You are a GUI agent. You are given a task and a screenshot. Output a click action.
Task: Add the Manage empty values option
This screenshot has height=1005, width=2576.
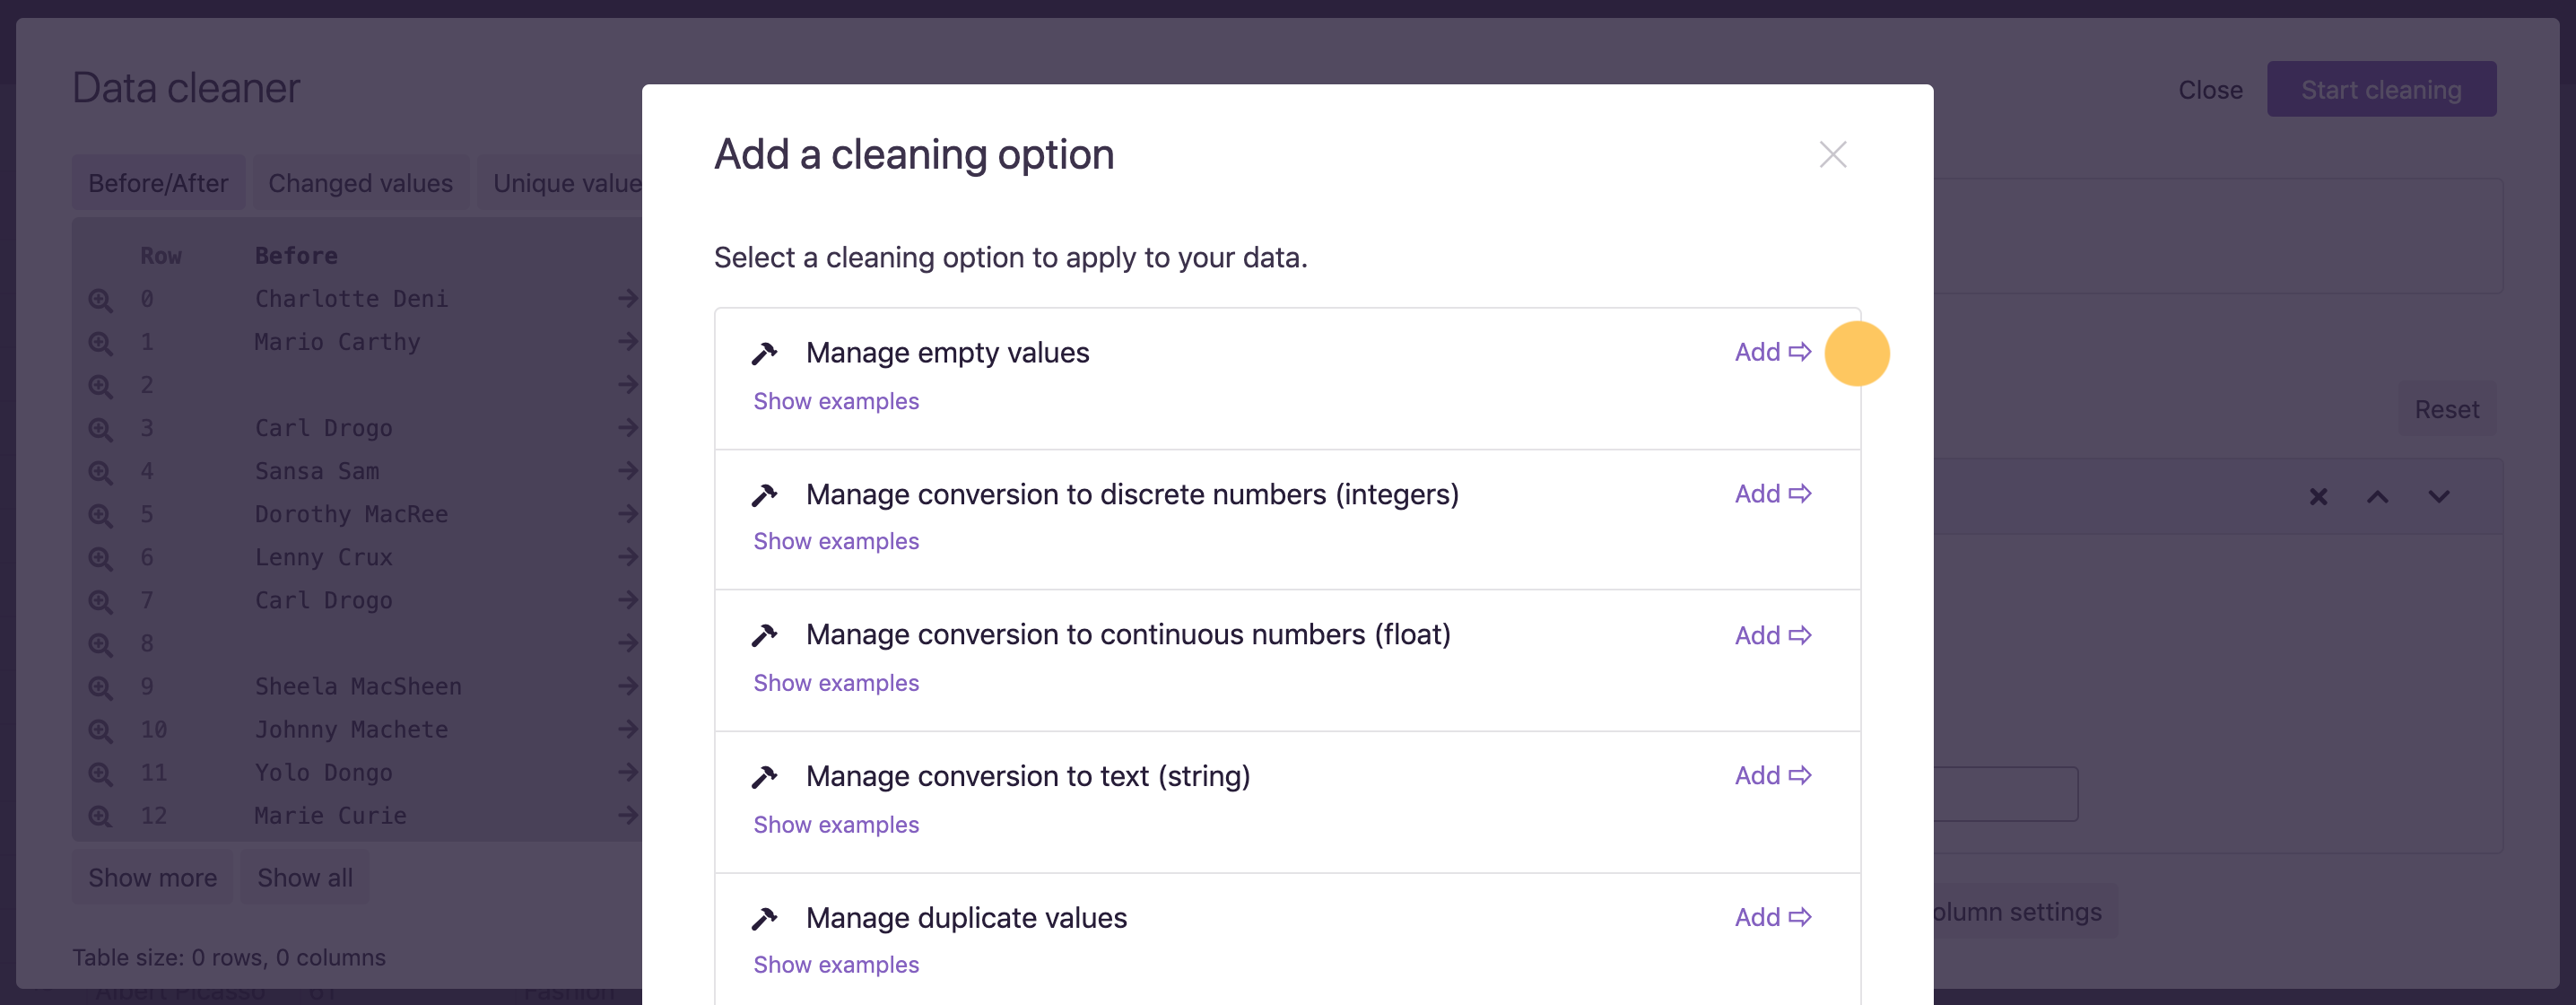1772,352
